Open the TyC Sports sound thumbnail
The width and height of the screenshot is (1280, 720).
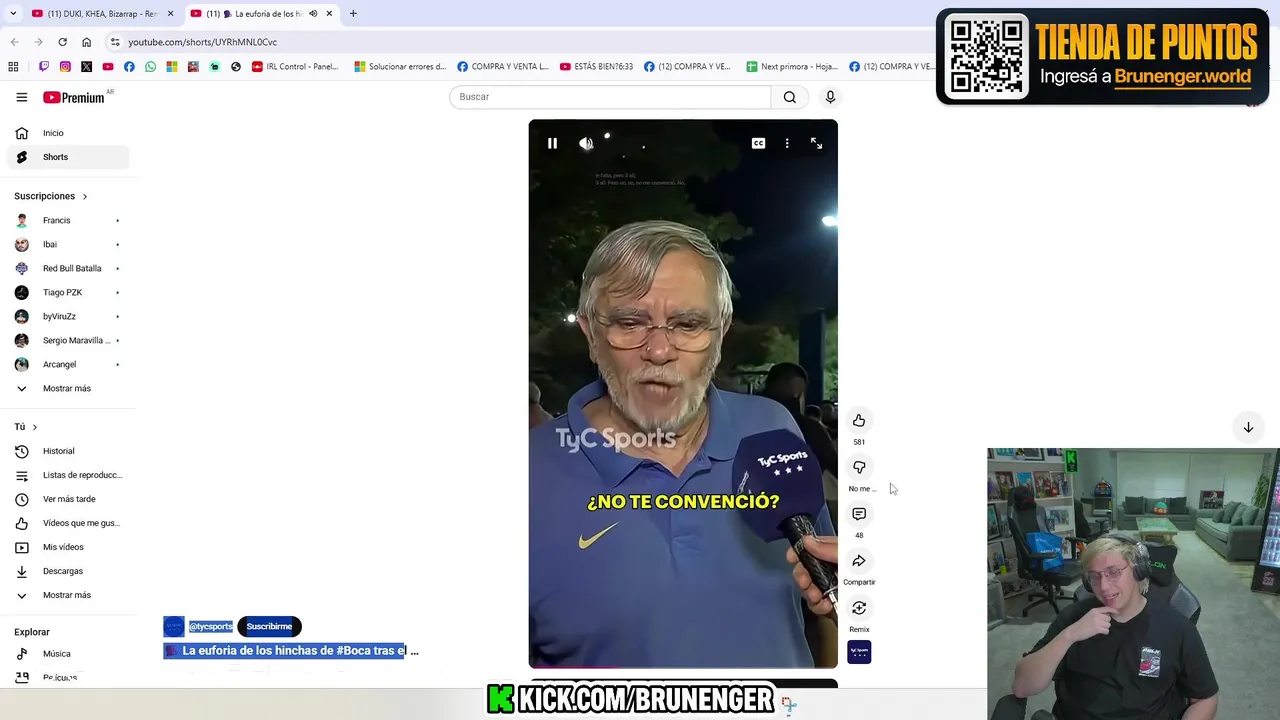(x=859, y=652)
